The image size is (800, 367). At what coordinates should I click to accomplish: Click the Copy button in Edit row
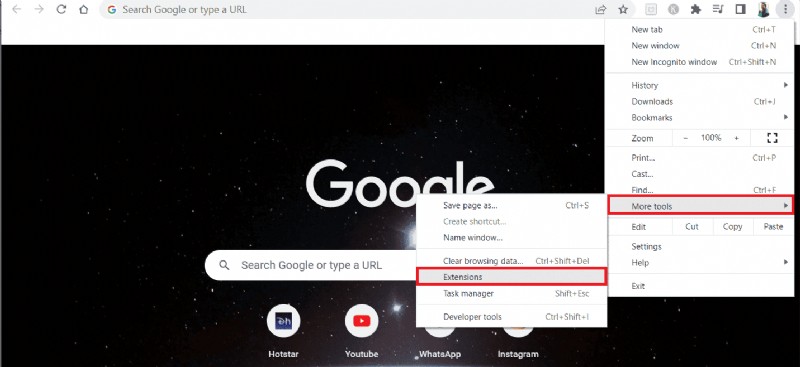732,227
